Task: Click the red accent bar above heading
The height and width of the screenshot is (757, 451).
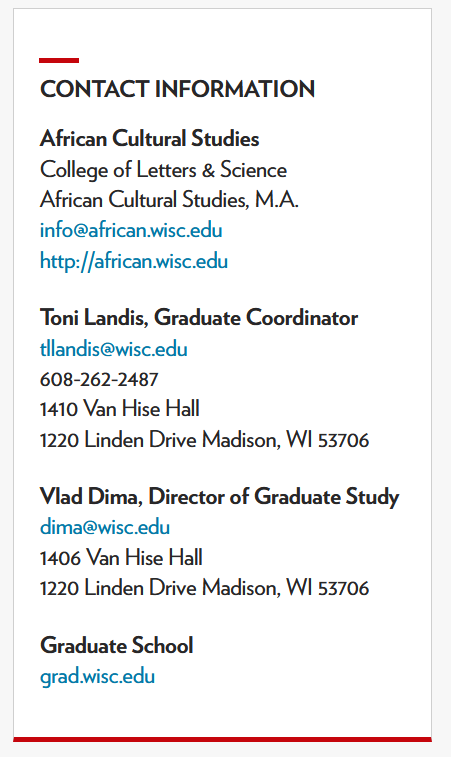Action: 59,60
